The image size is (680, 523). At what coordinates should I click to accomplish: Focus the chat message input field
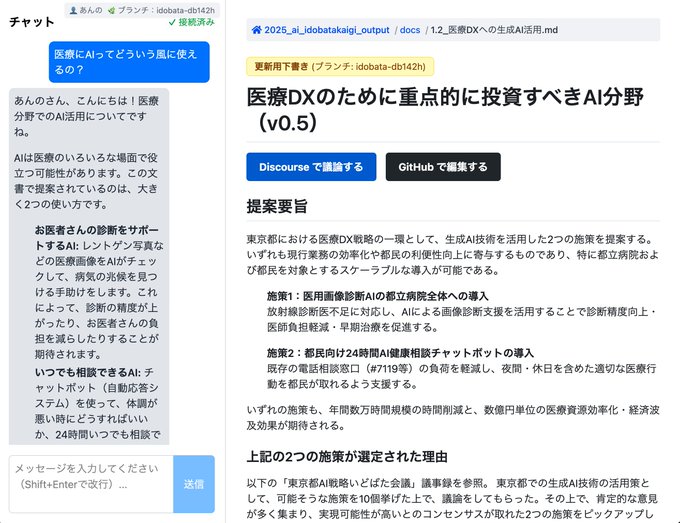(91, 484)
